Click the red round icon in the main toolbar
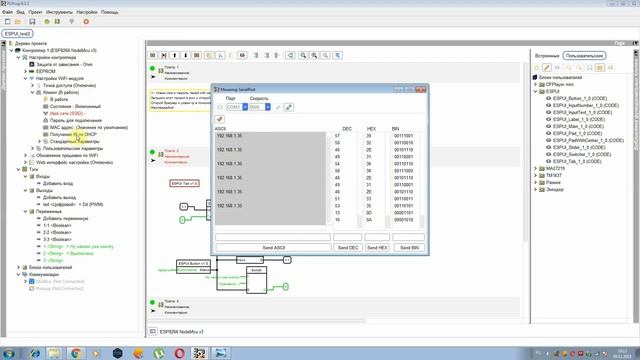This screenshot has width=640, height=360. point(86,22)
